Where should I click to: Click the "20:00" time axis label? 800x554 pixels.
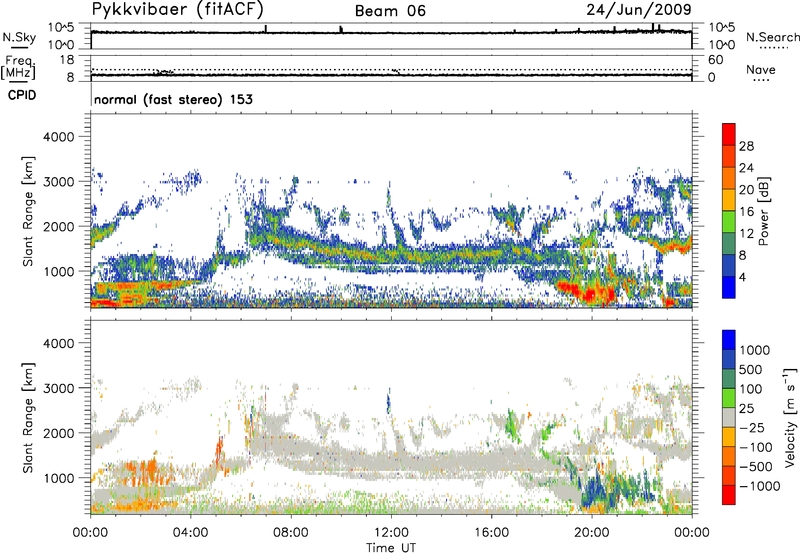point(592,533)
